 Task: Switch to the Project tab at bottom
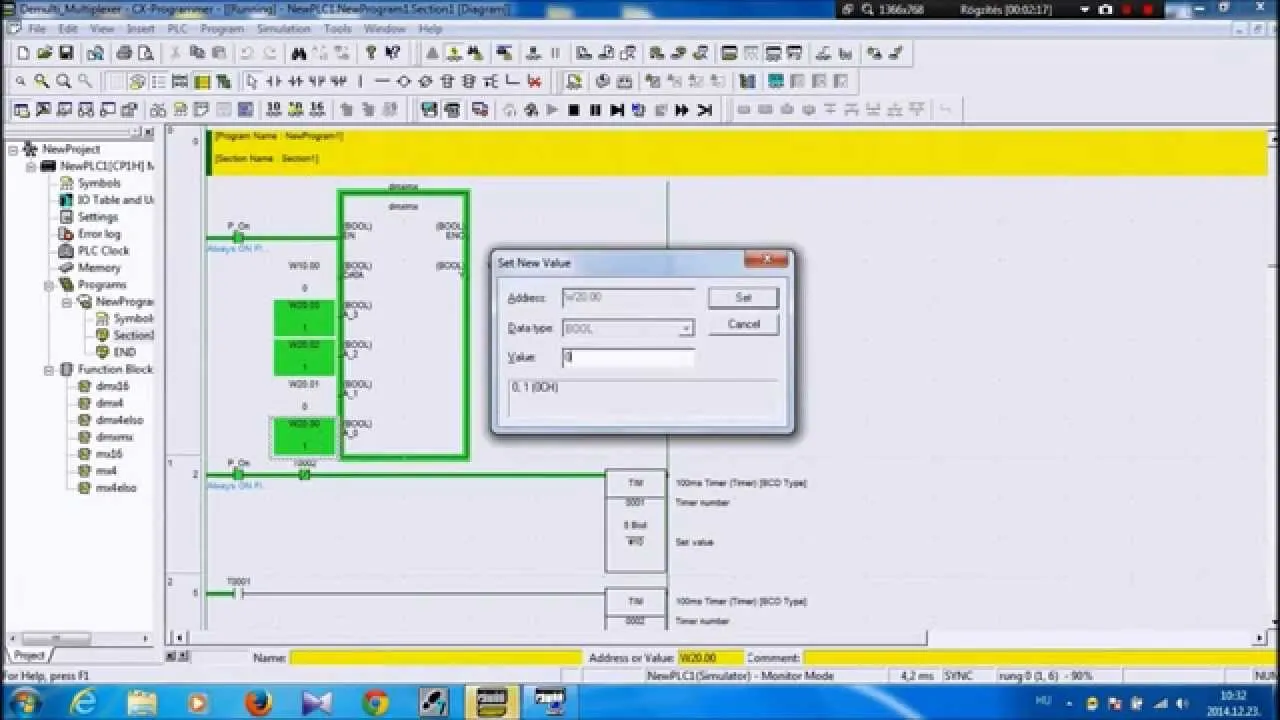pos(29,655)
